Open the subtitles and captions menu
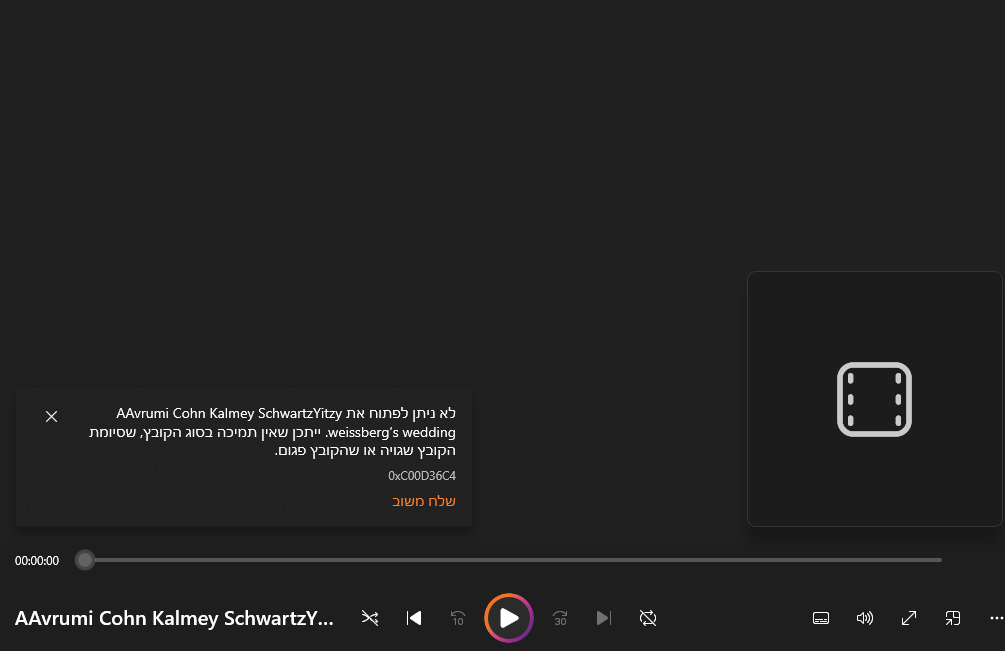 [821, 618]
